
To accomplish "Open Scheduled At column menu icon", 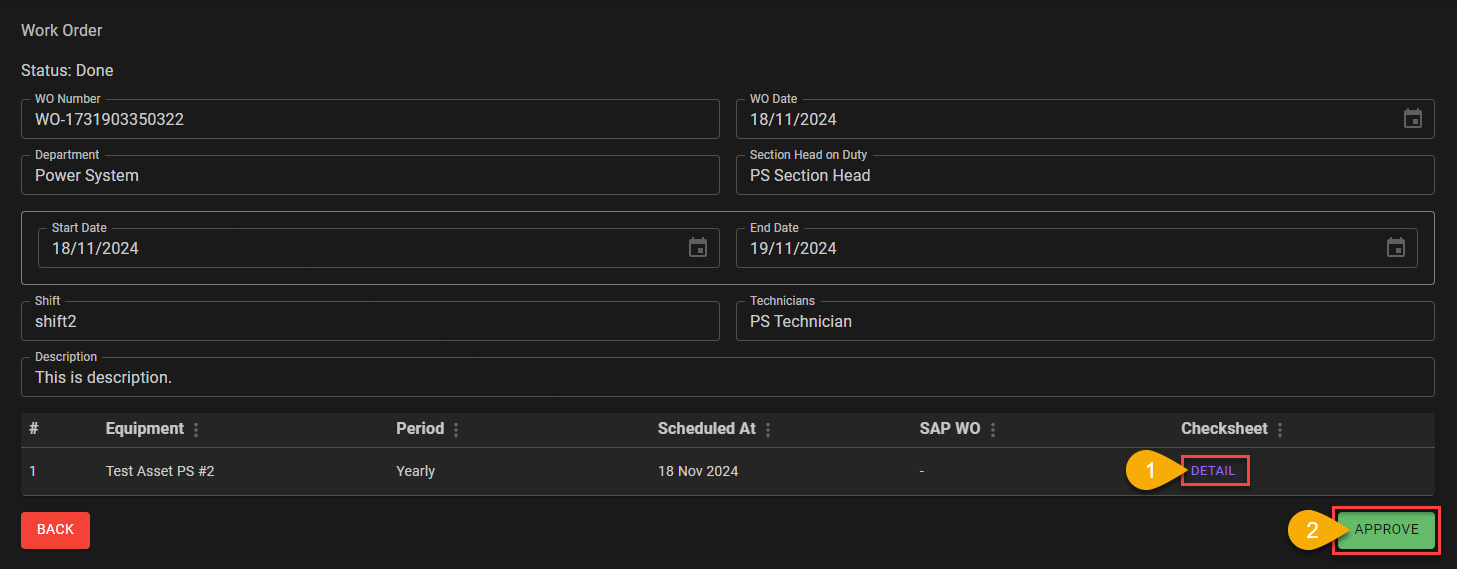I will (x=768, y=429).
